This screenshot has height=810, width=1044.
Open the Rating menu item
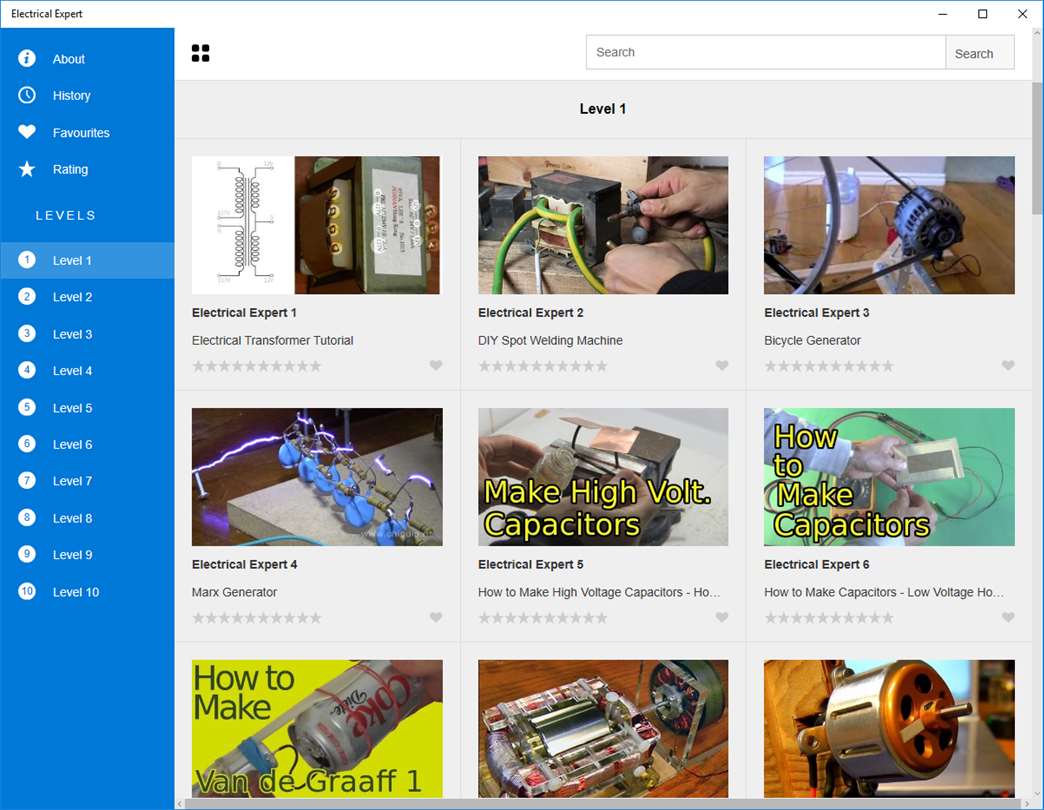(x=87, y=169)
